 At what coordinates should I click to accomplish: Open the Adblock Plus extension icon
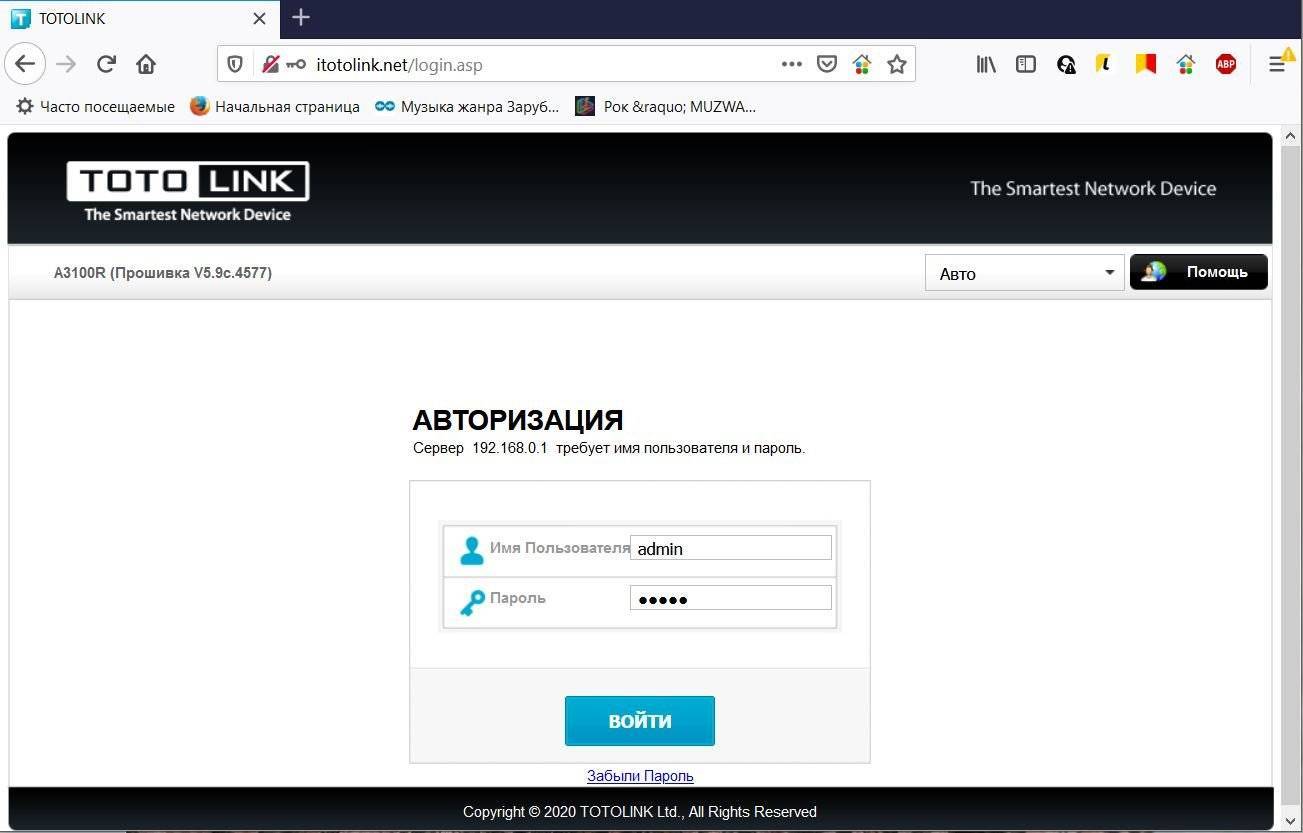click(x=1226, y=65)
